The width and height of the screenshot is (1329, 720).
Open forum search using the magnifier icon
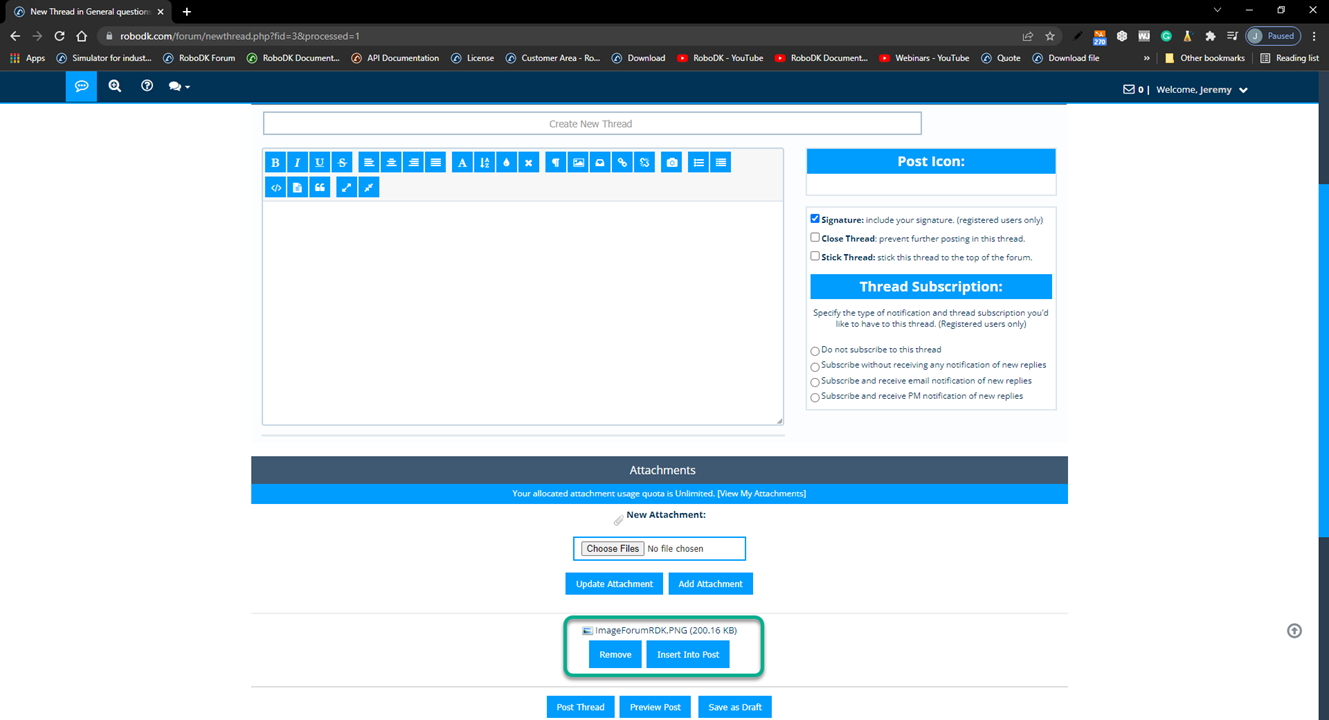click(115, 87)
